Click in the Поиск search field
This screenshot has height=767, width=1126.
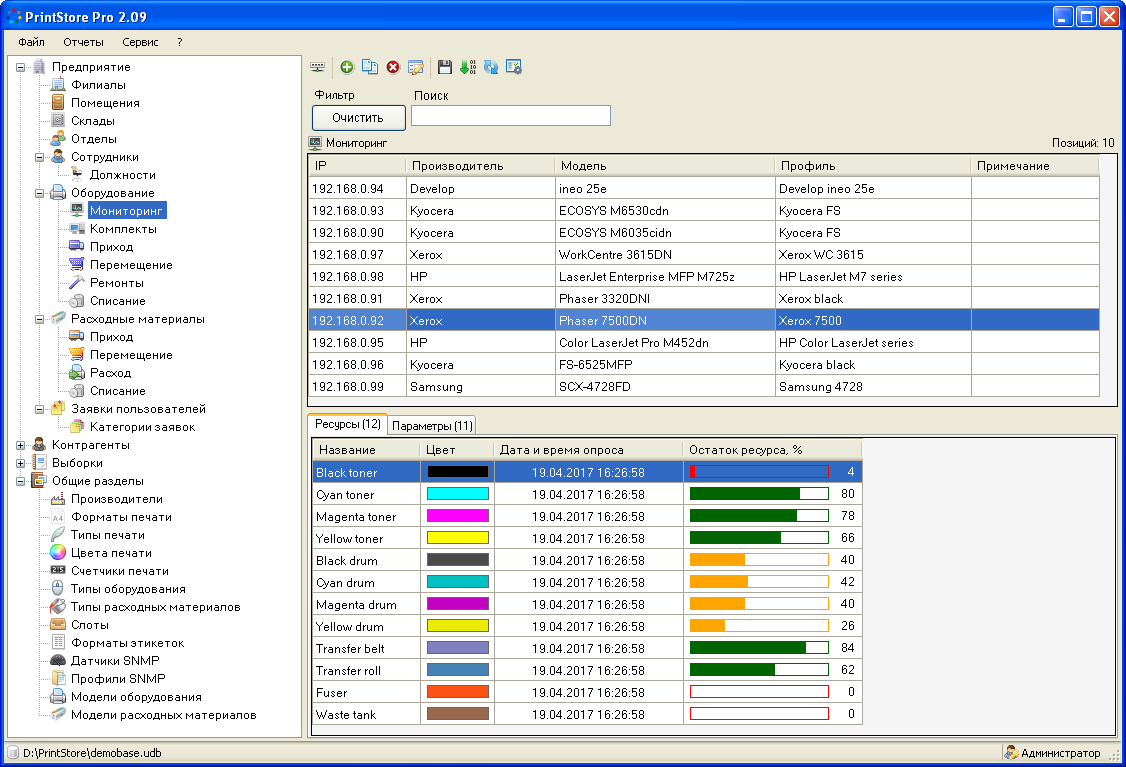click(x=511, y=116)
